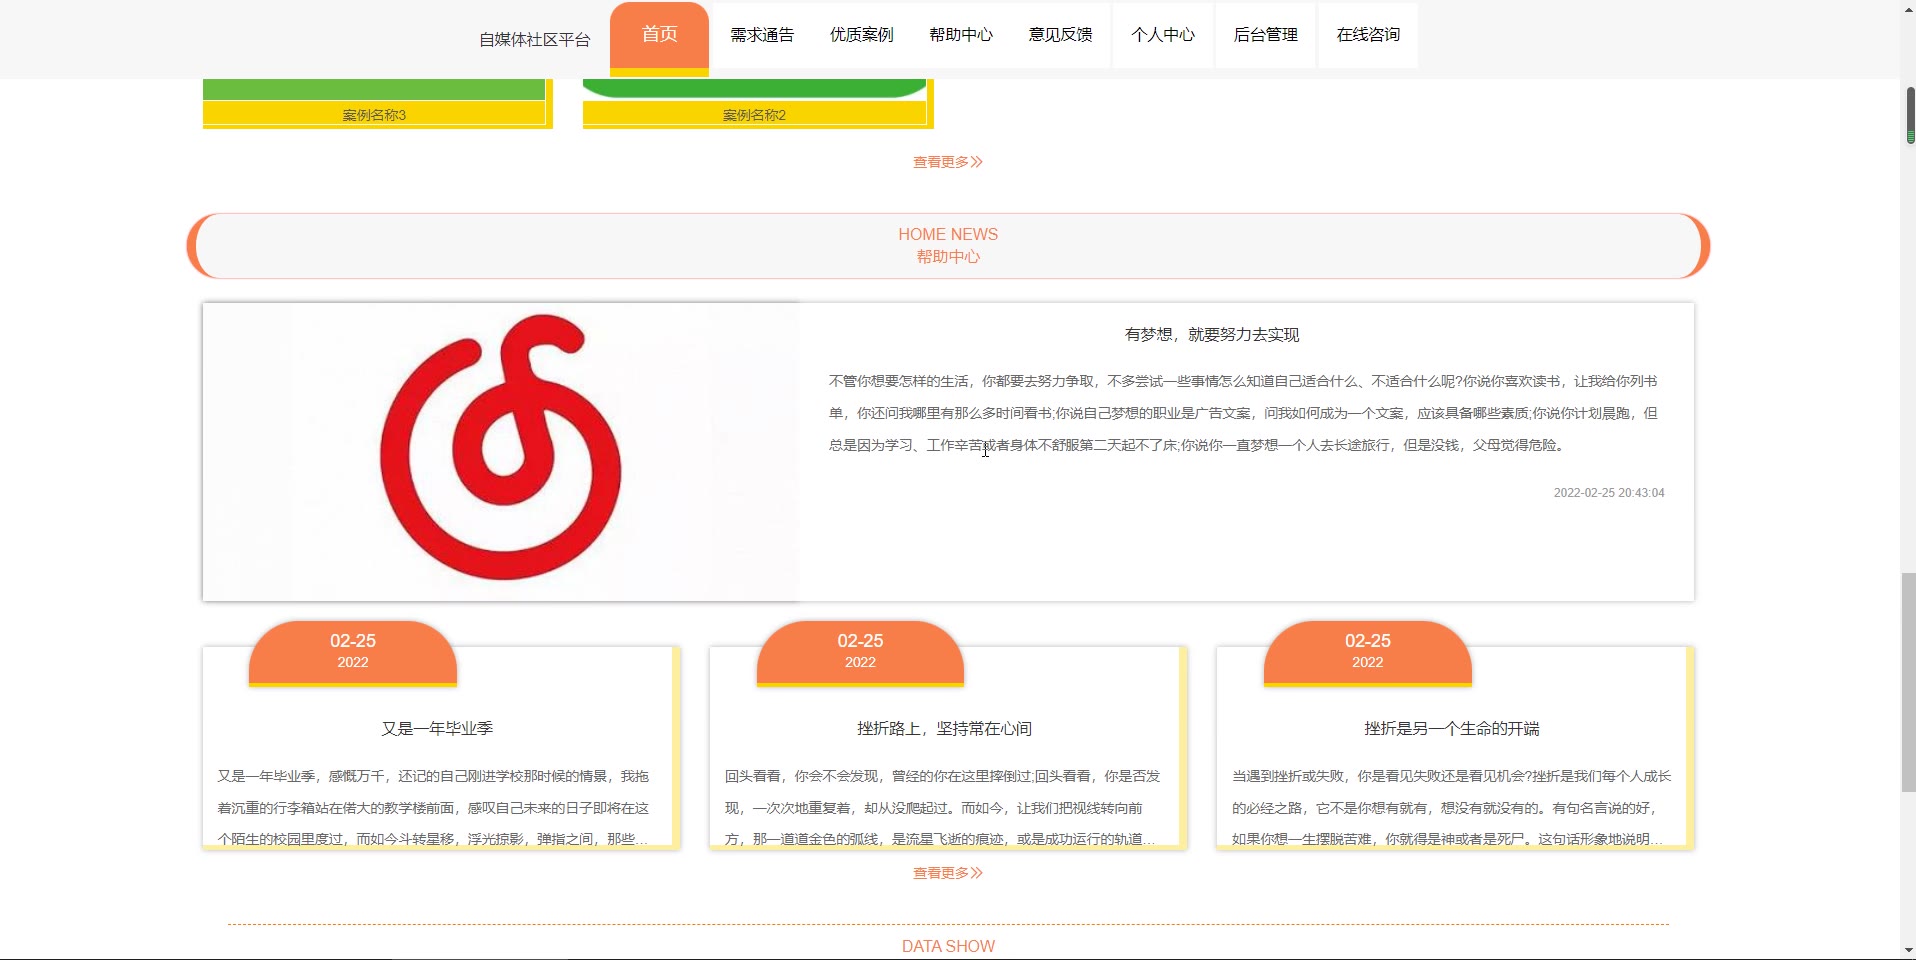Click excerpt text beginning 当遇到挫折或失败
This screenshot has height=960, width=1916.
[x=1451, y=807]
